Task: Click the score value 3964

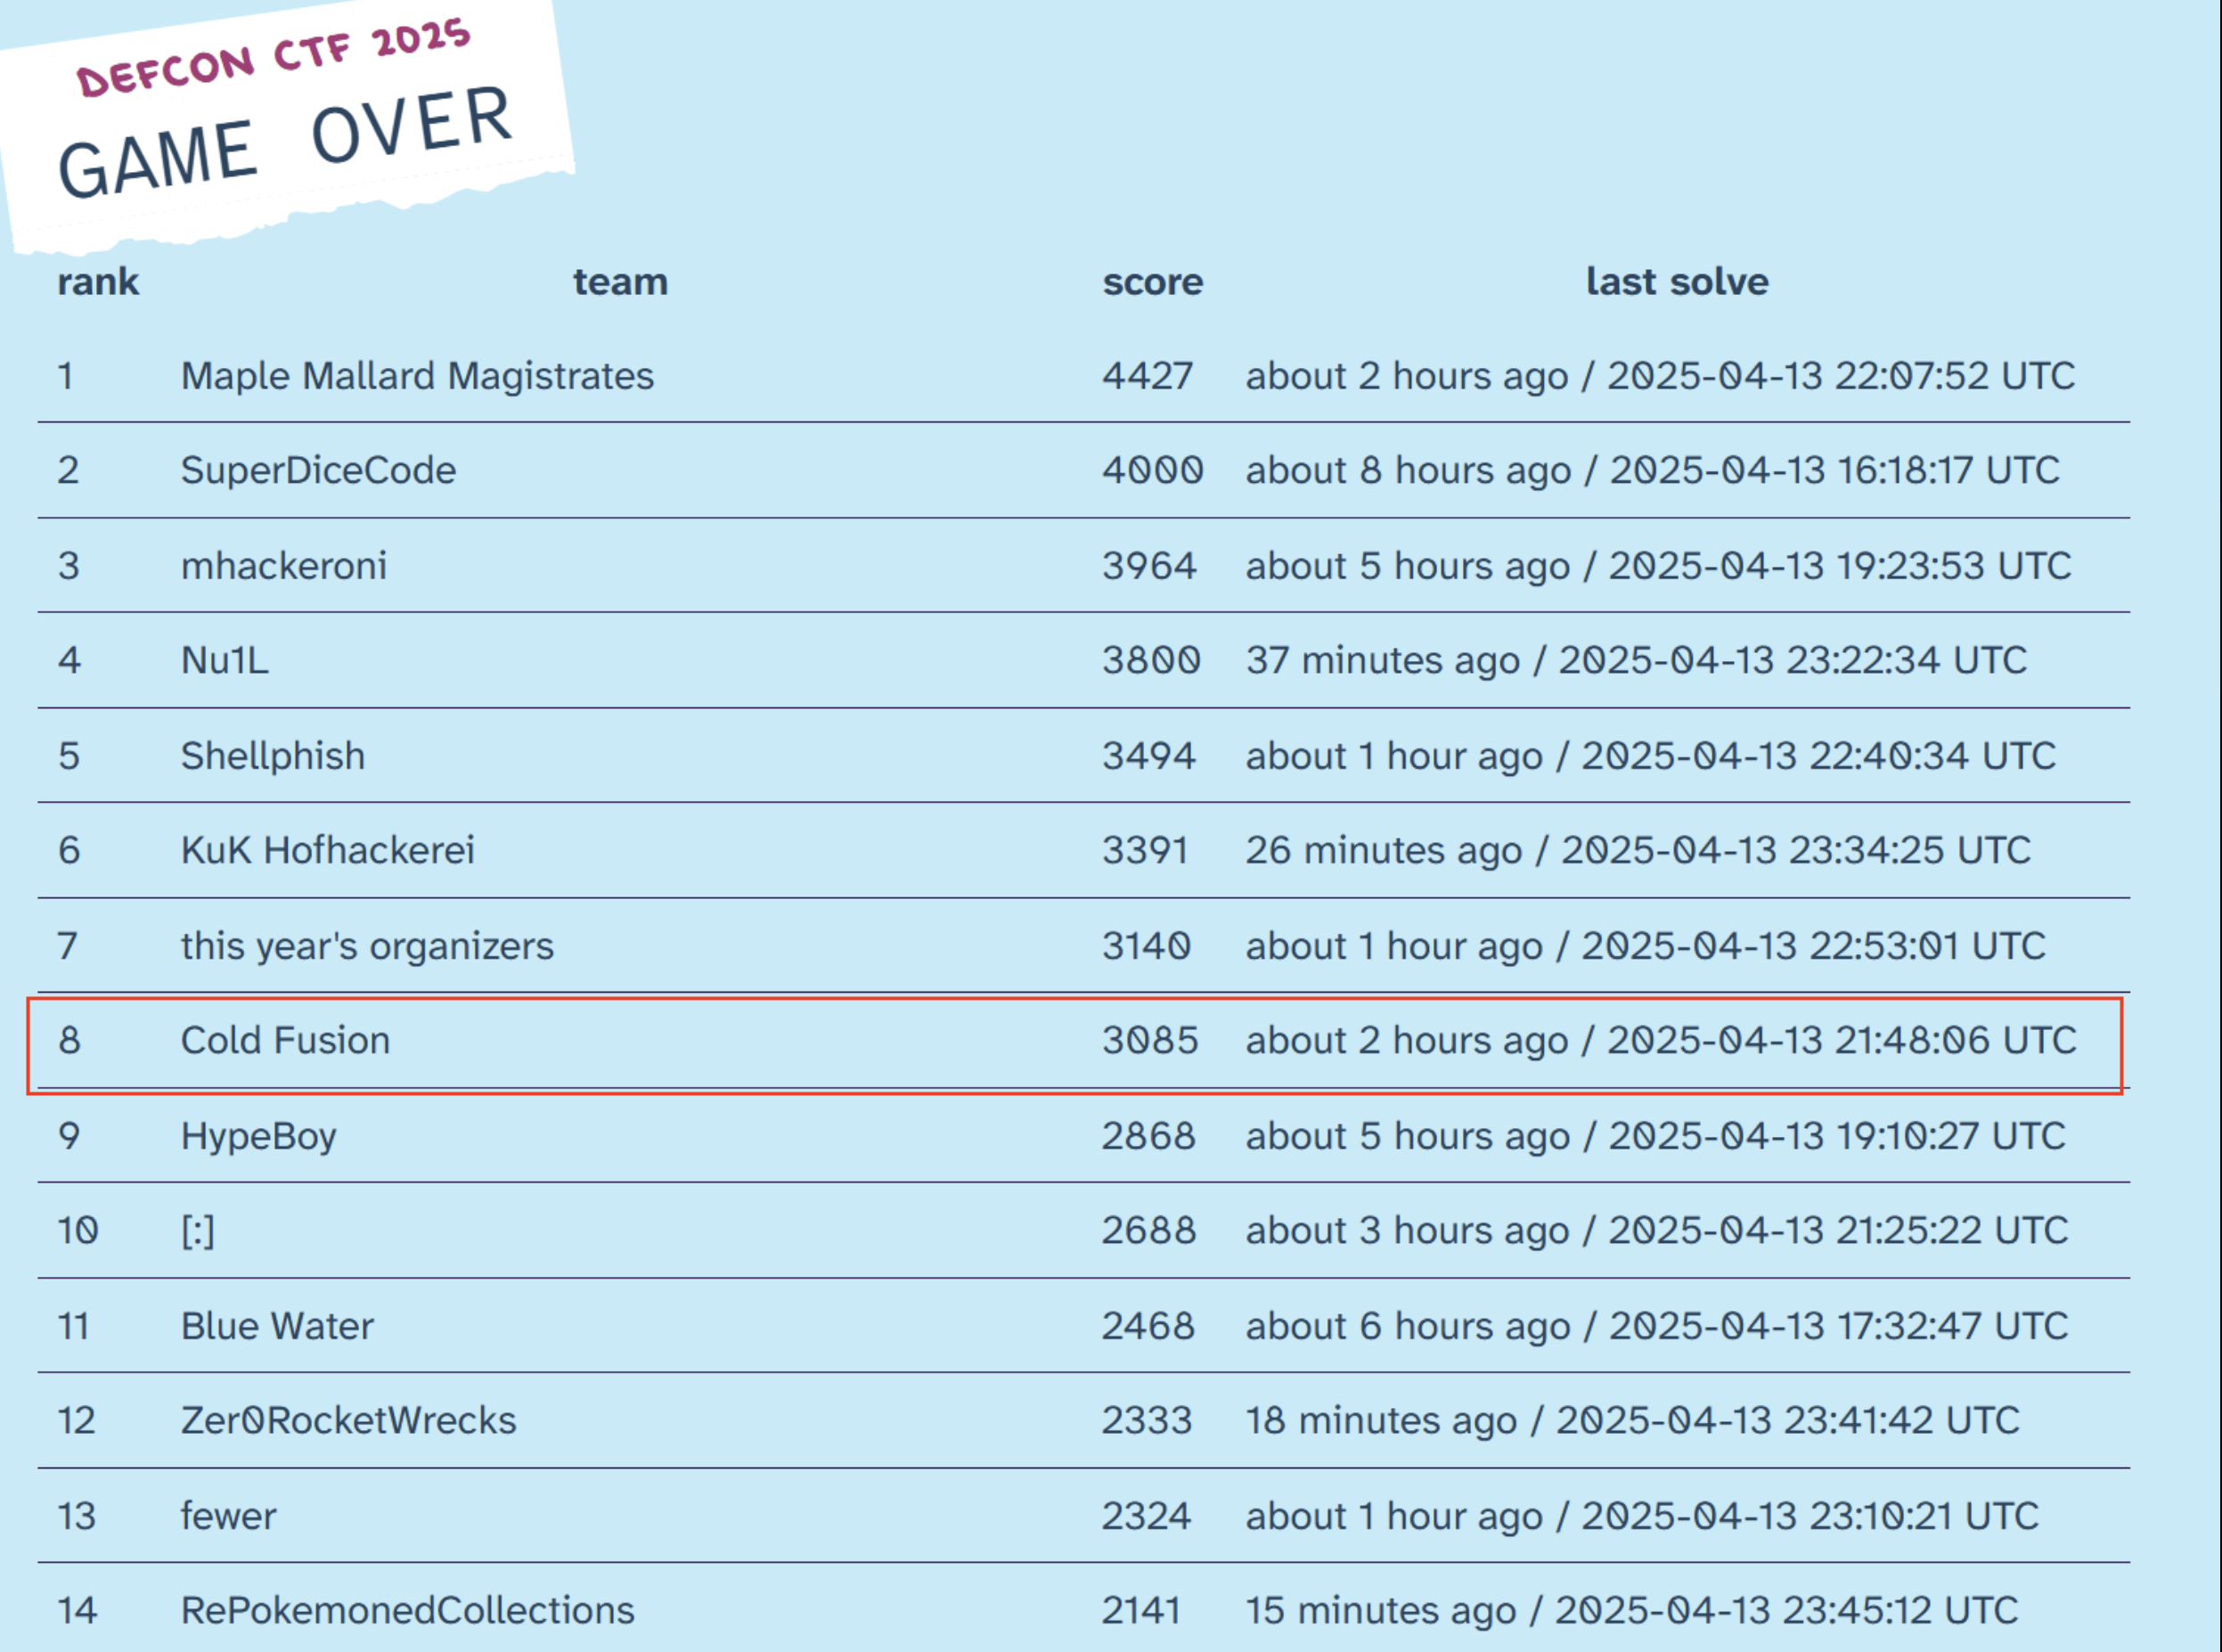Action: point(1149,566)
